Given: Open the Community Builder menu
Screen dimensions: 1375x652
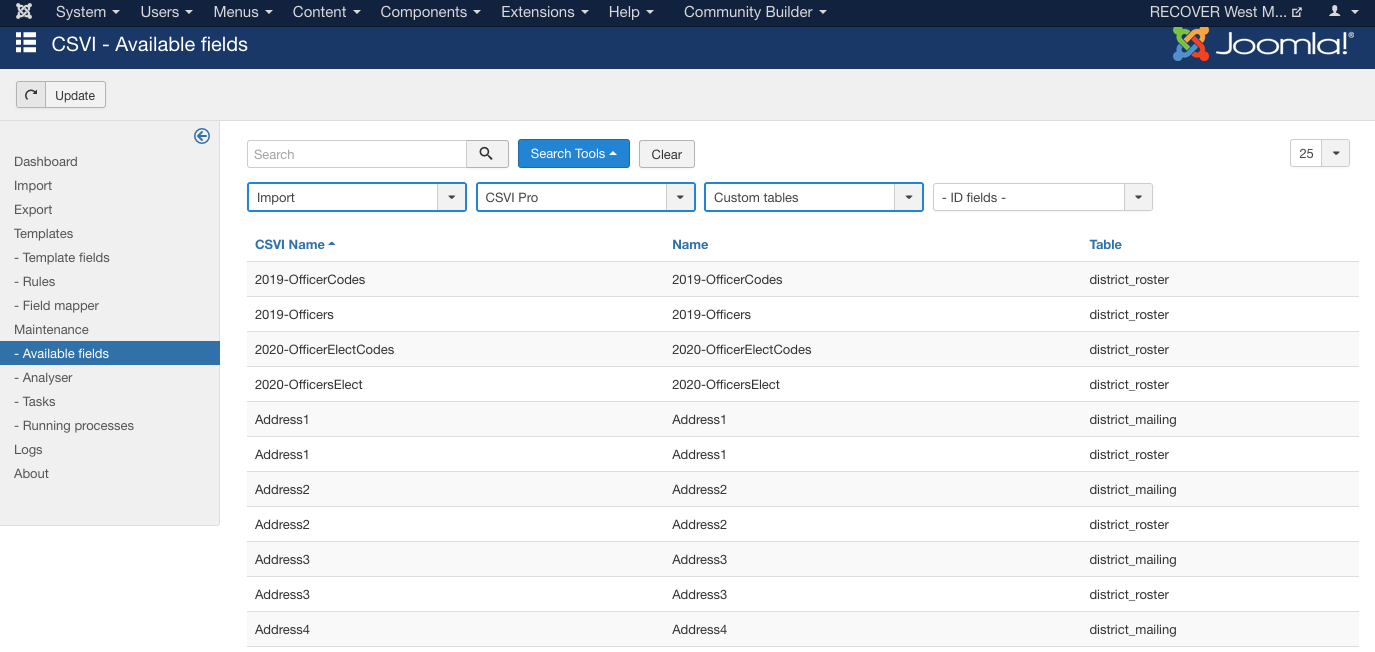Looking at the screenshot, I should [x=754, y=12].
